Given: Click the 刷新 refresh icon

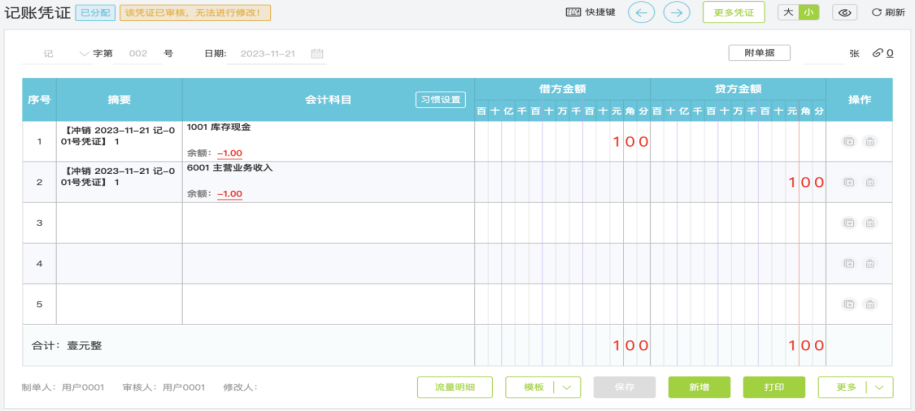Looking at the screenshot, I should click(877, 13).
